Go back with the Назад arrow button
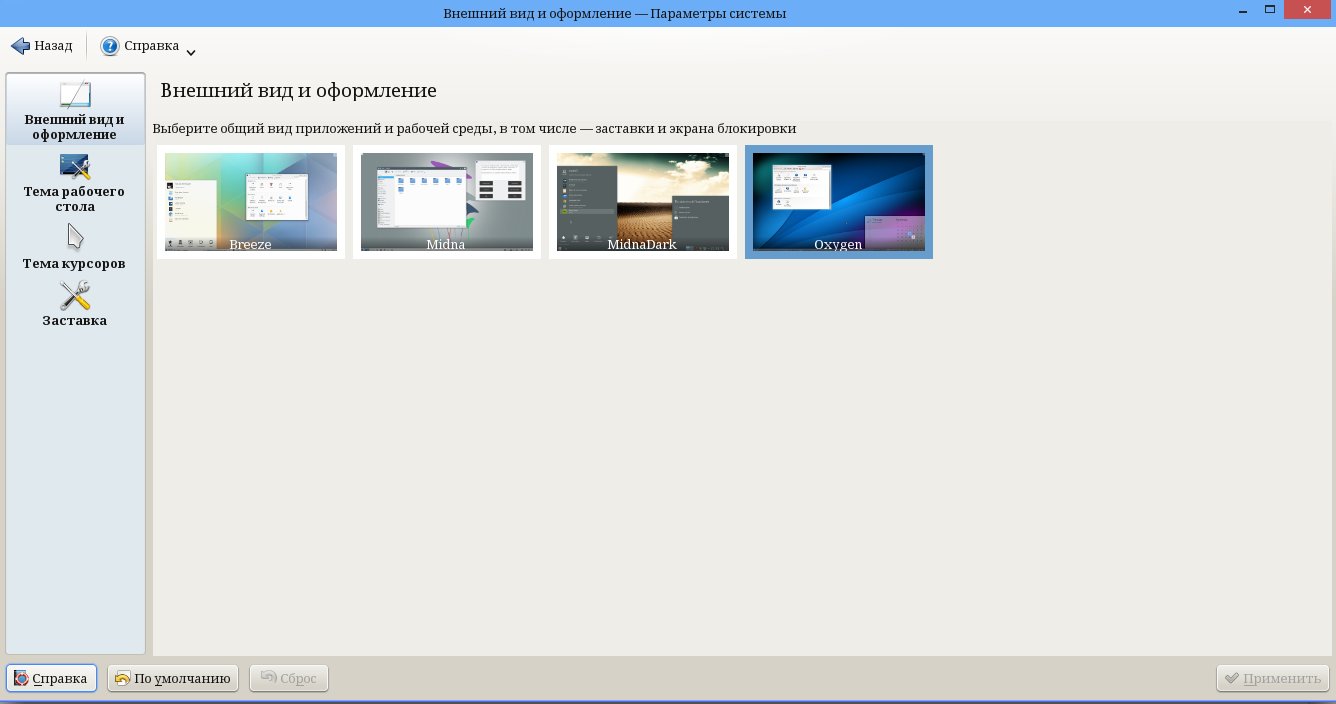 point(41,46)
